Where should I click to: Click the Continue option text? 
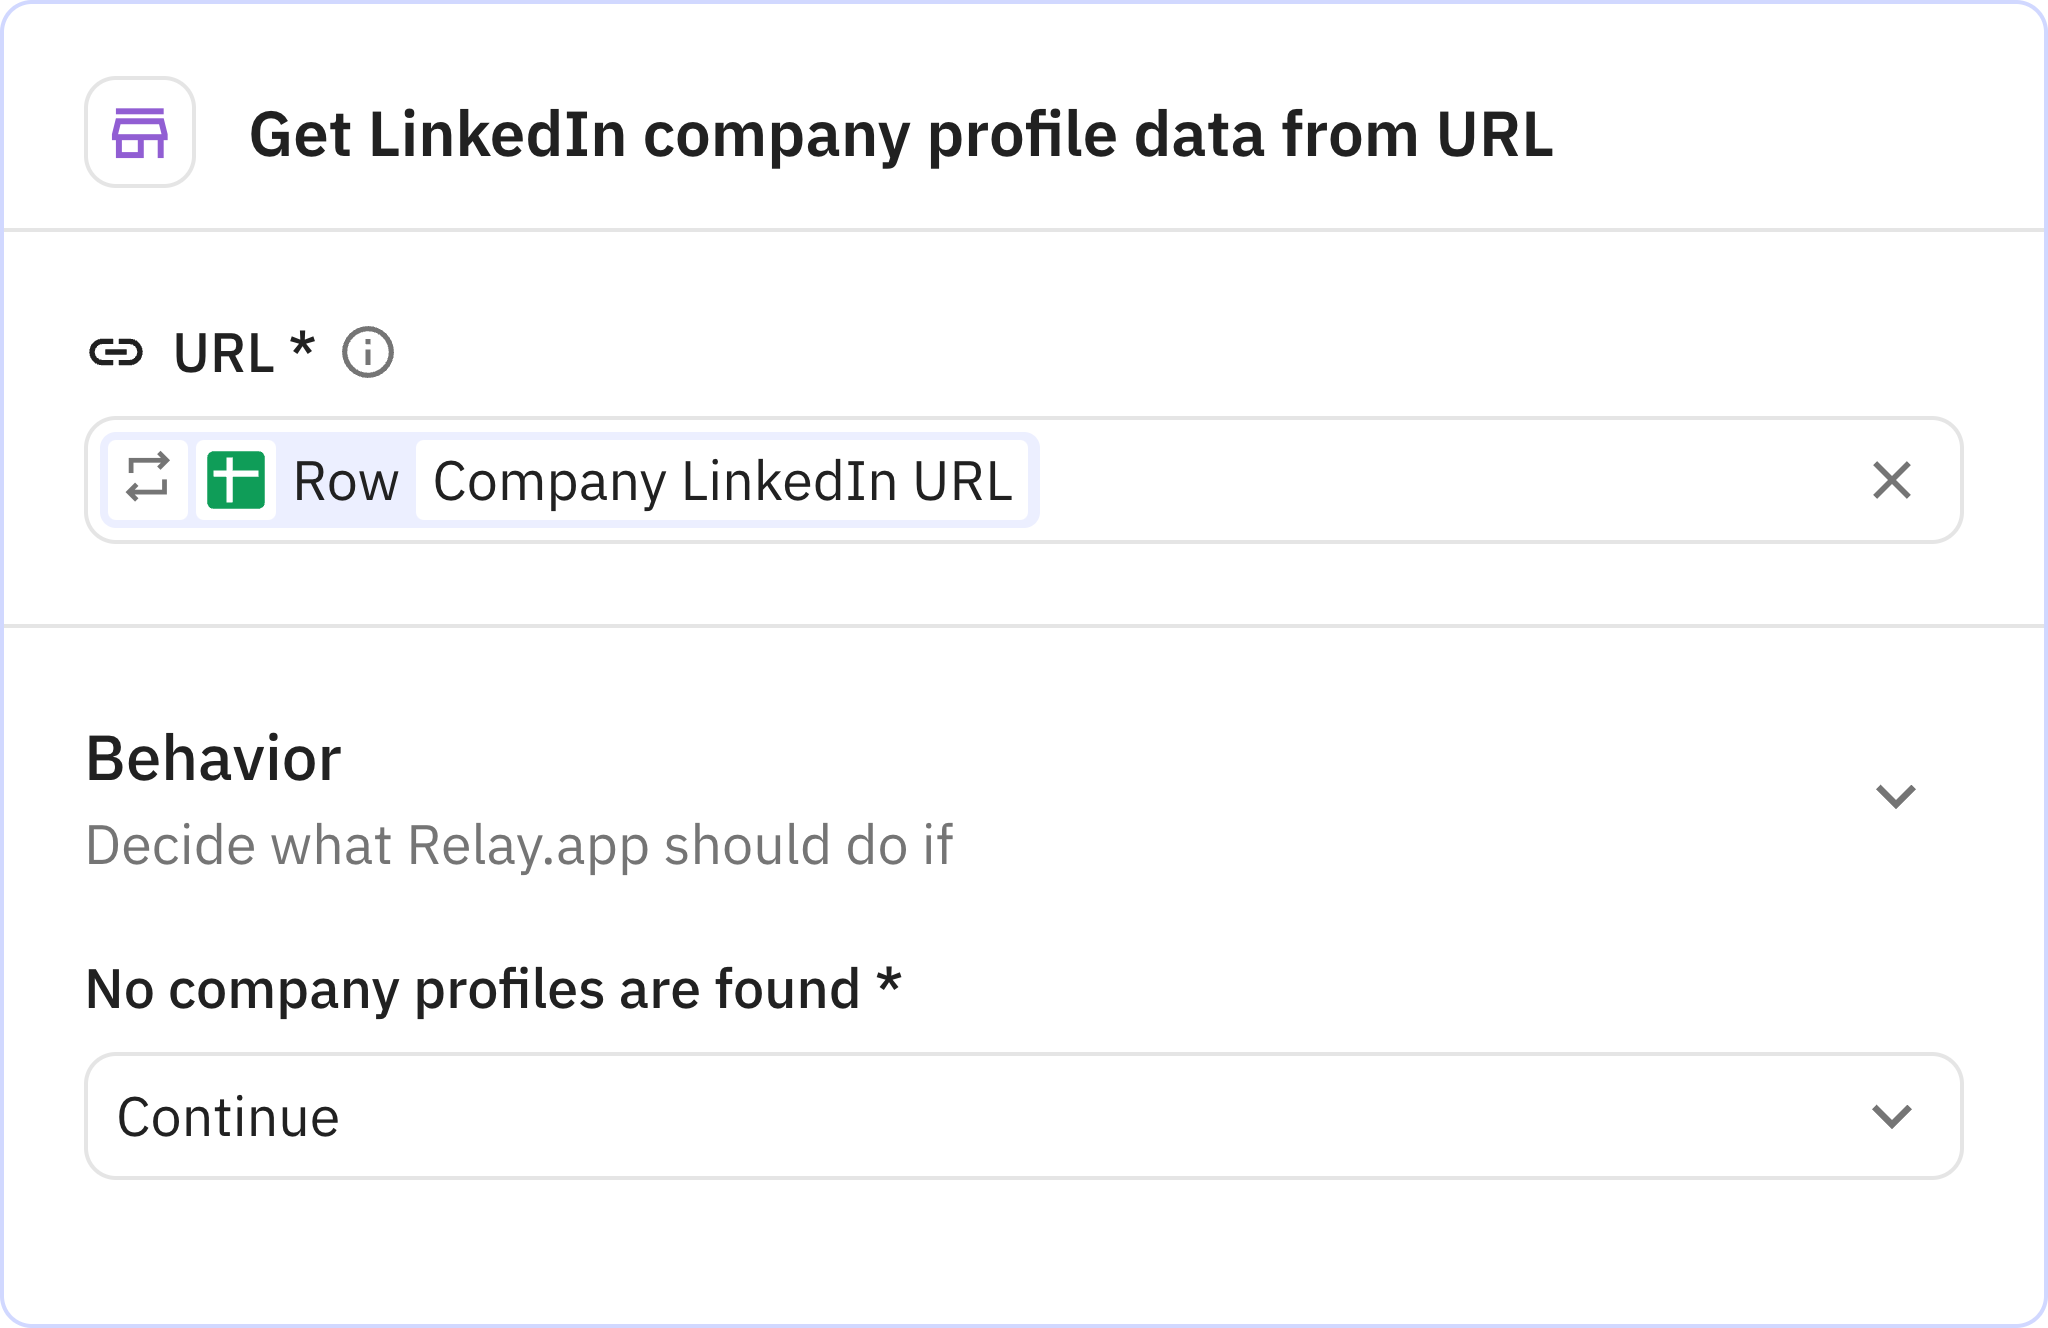[228, 1117]
